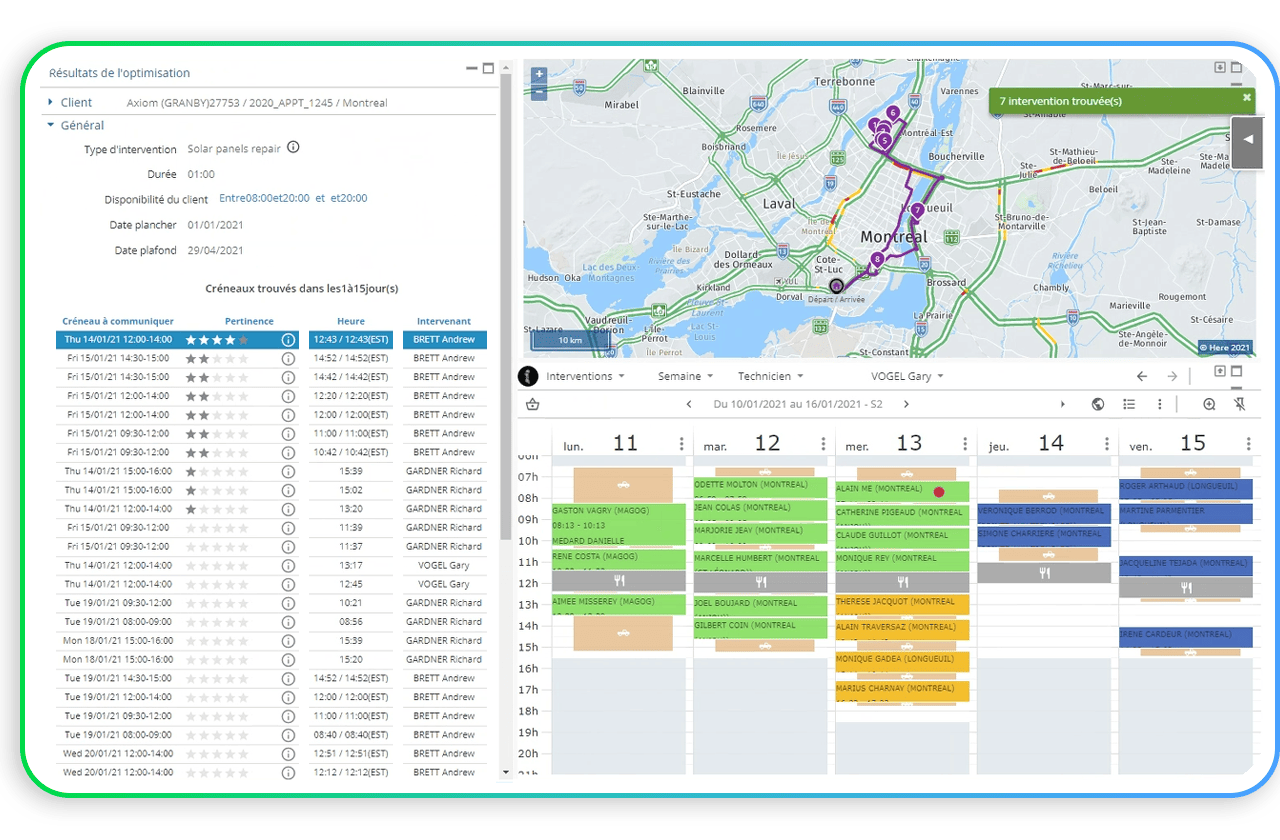Click the et20:00 availability link
1280x840 pixels.
click(349, 198)
